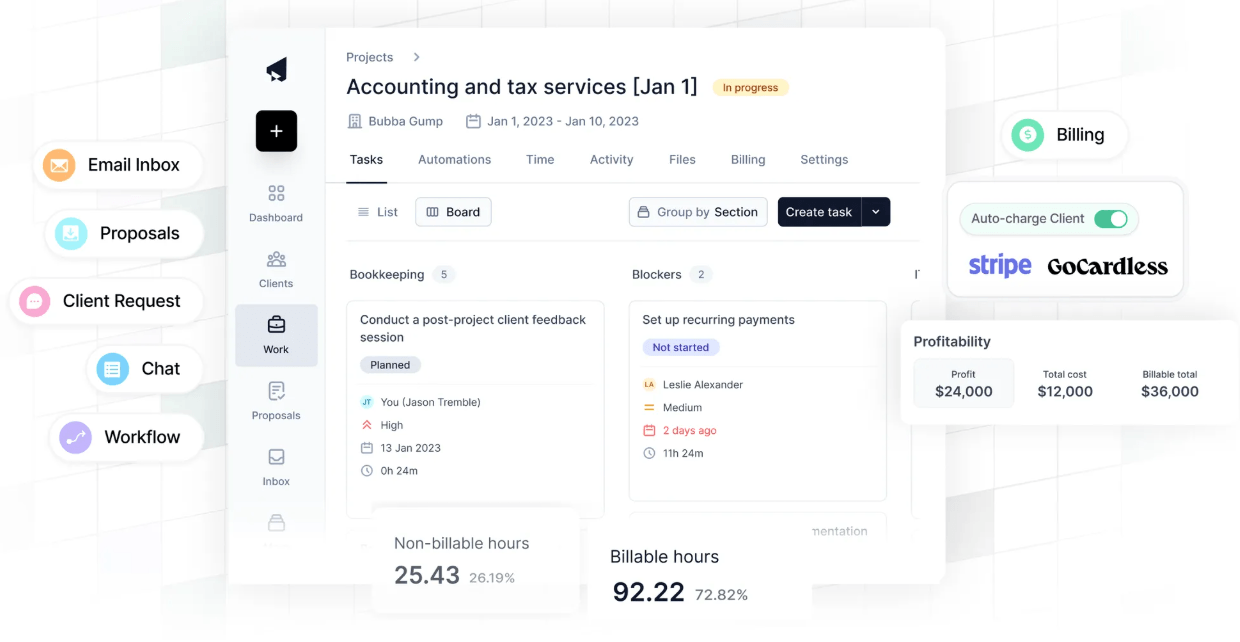1240x642 pixels.
Task: Click the pink Client Request chat icon
Action: click(x=35, y=301)
